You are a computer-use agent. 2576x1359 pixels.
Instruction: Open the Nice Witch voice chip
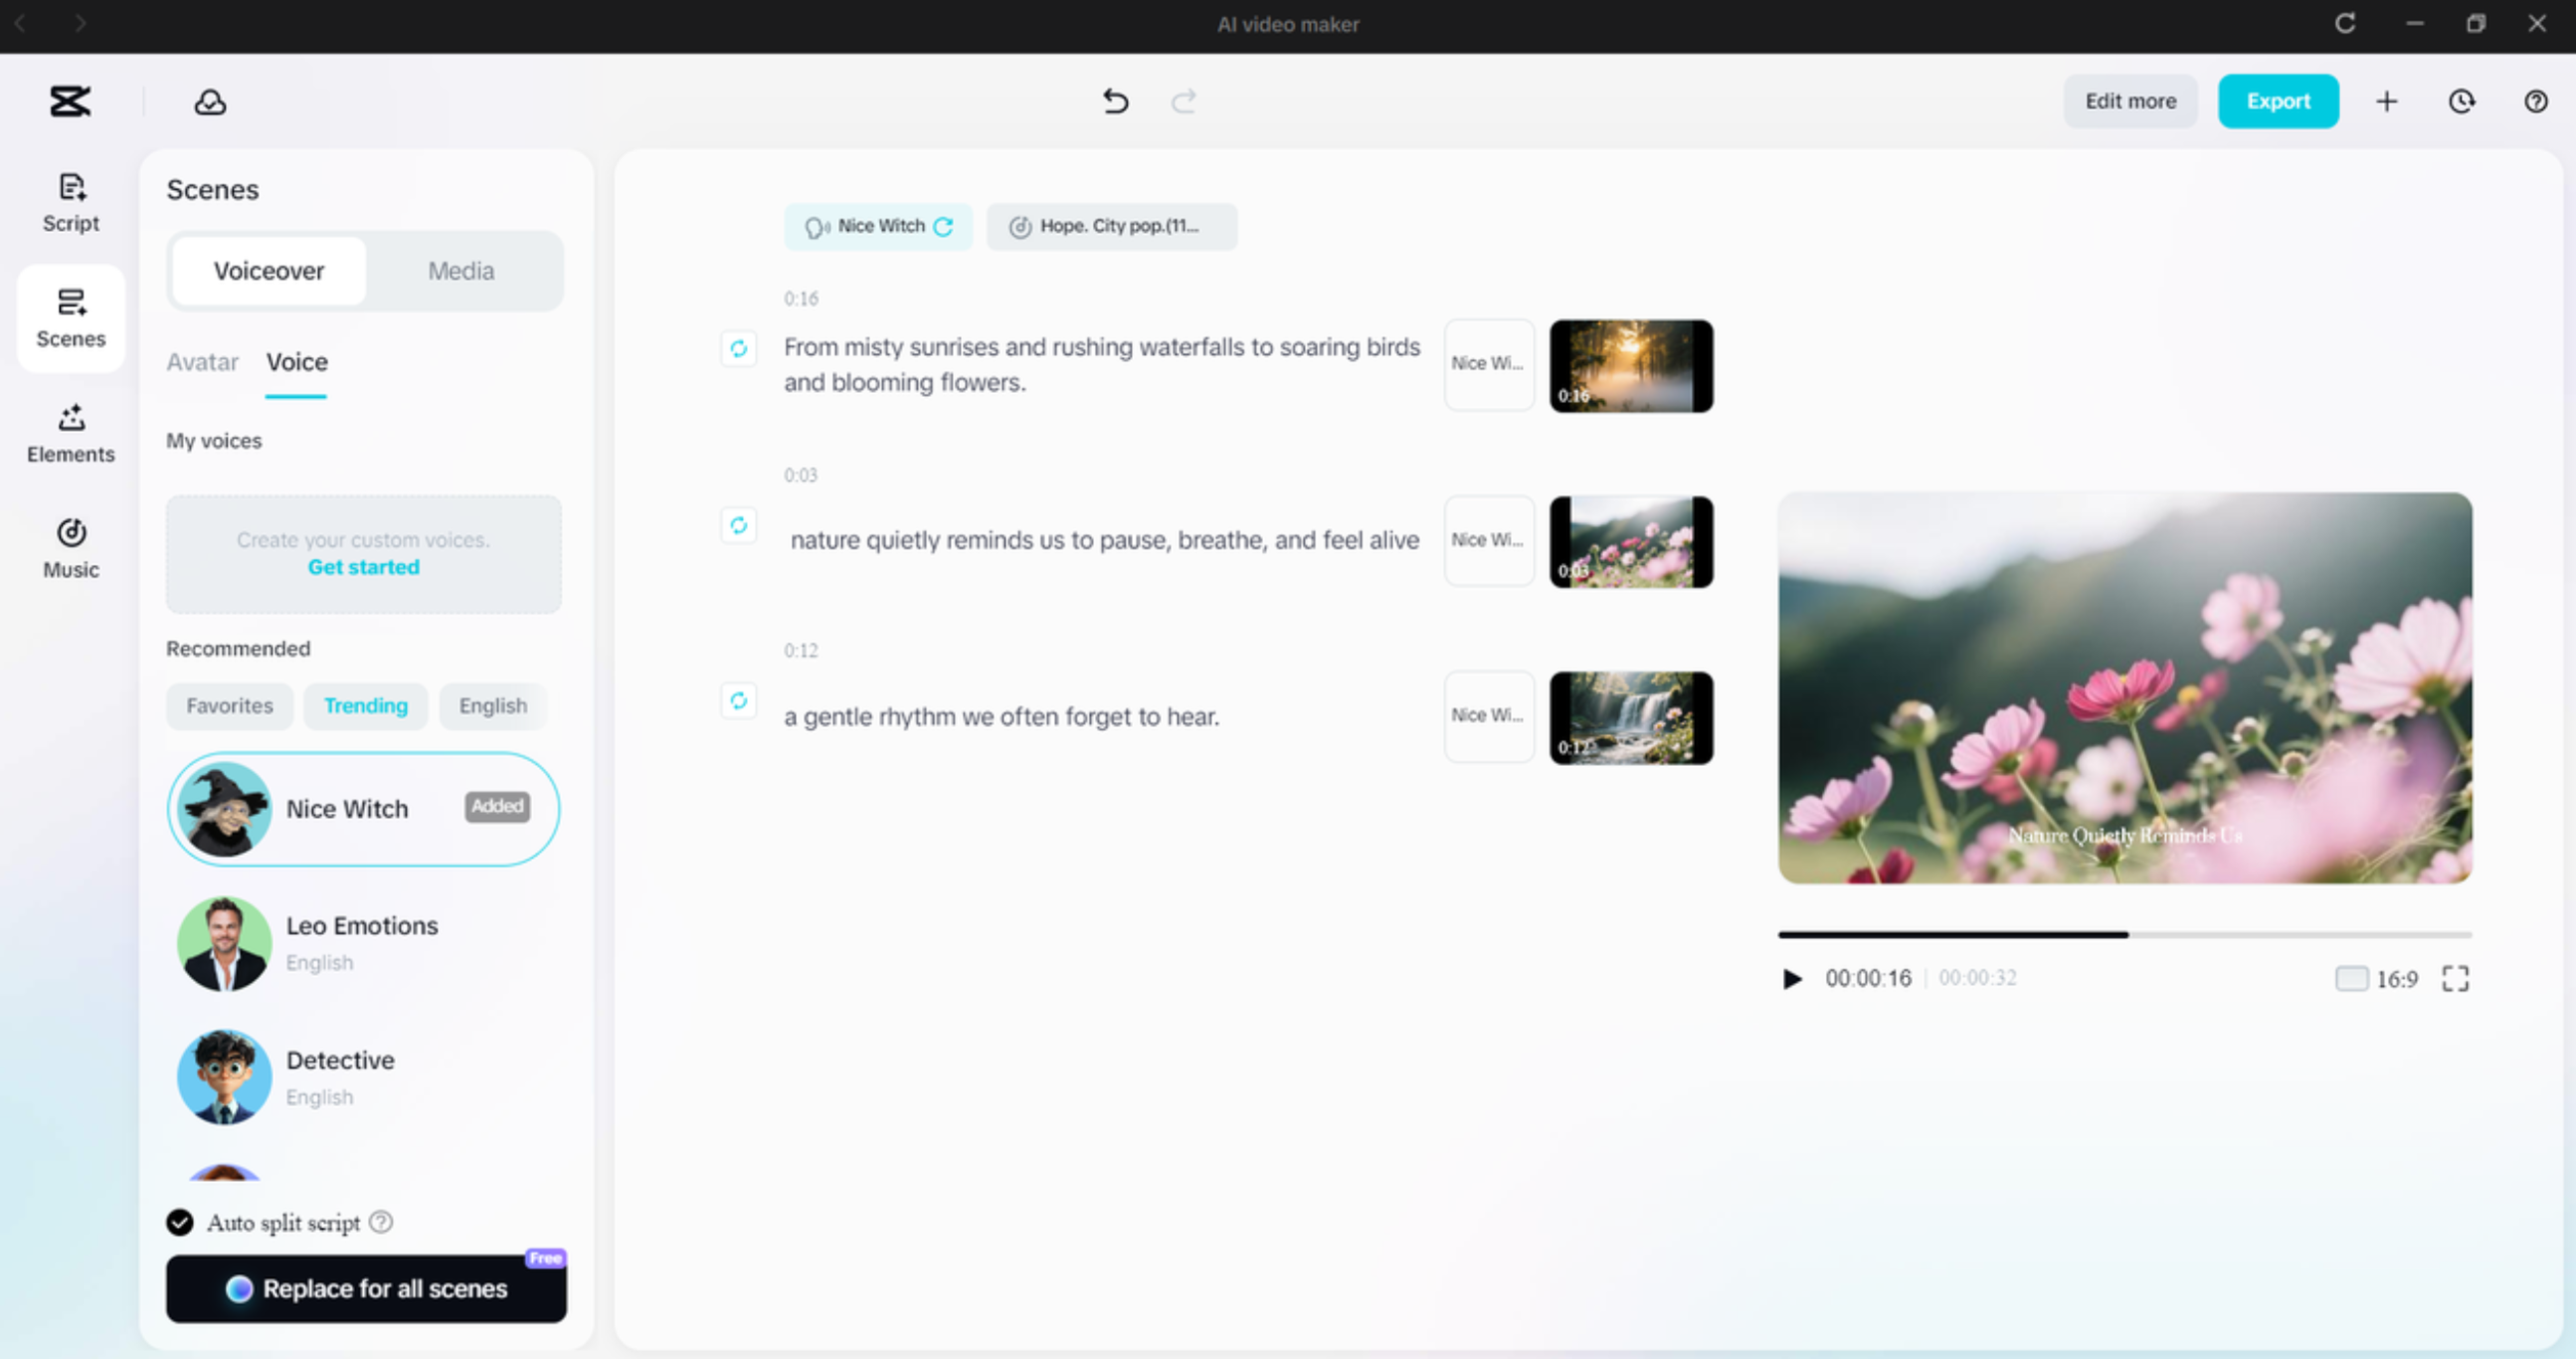(878, 227)
